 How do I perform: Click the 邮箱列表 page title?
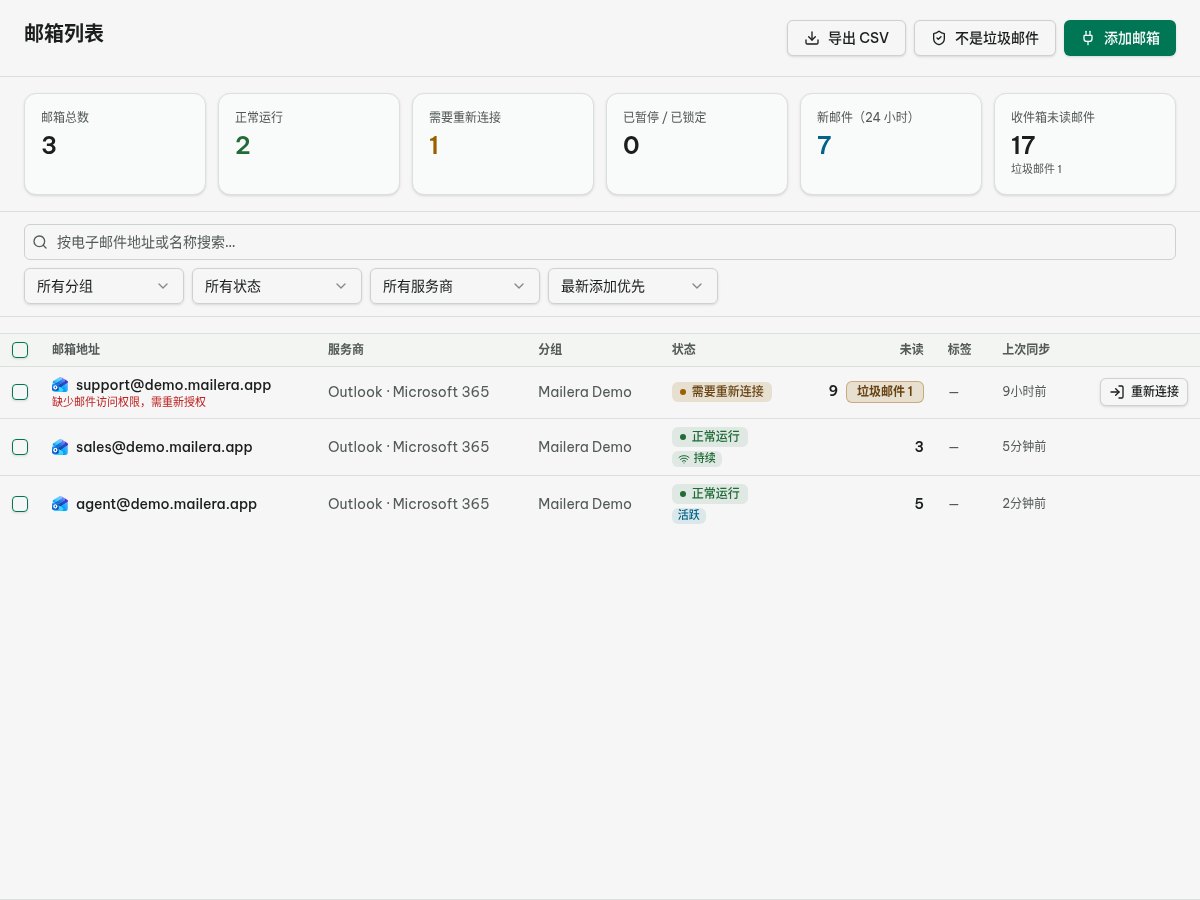tap(64, 34)
